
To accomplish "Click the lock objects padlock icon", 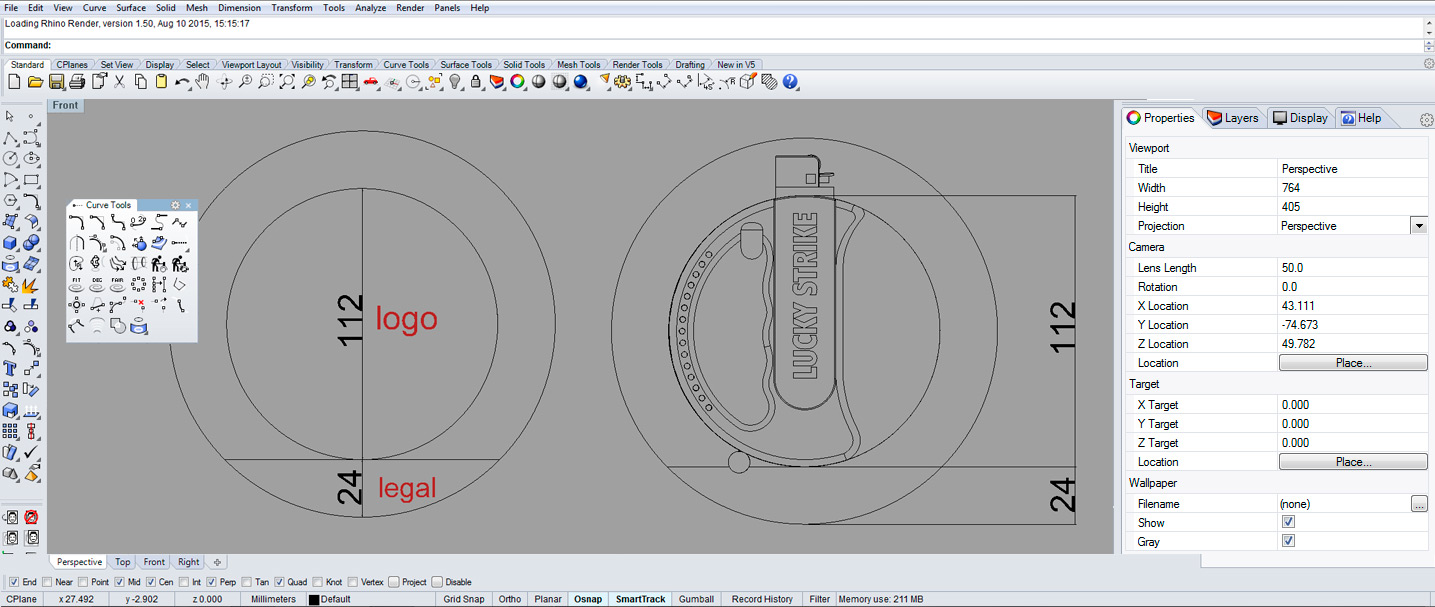I will click(x=476, y=82).
